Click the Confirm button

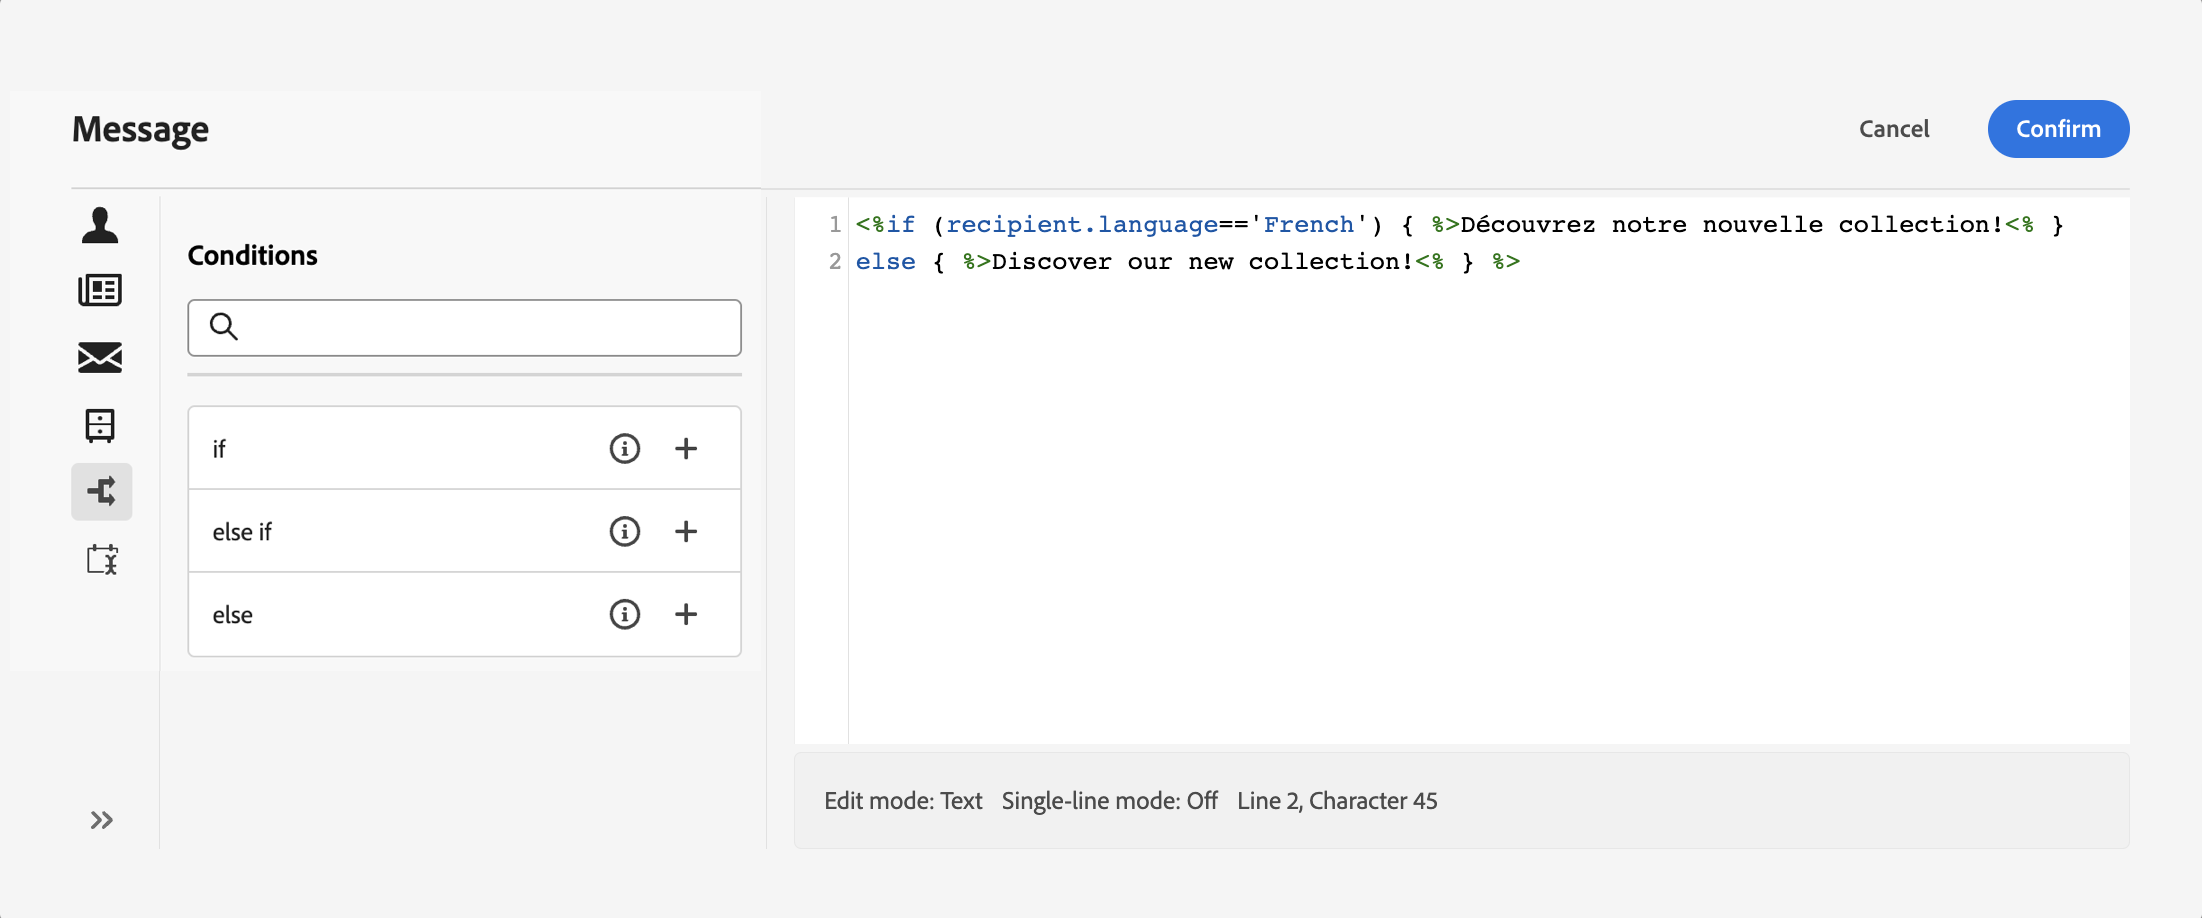pos(2058,129)
